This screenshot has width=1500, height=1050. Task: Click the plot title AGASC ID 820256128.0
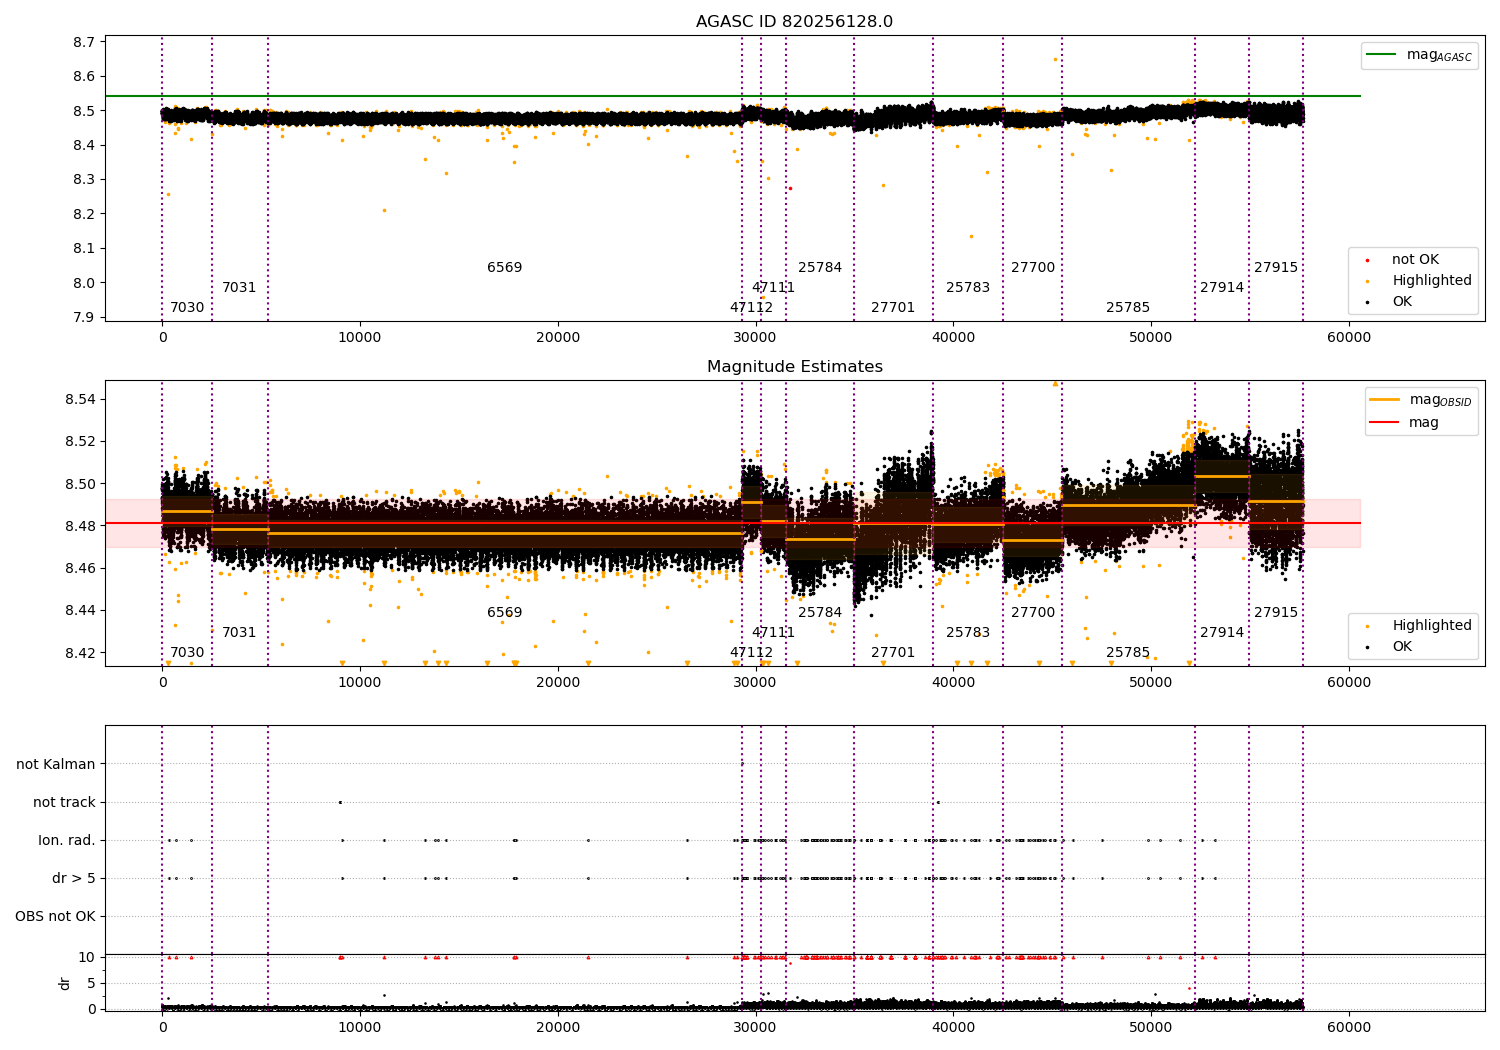pos(794,22)
